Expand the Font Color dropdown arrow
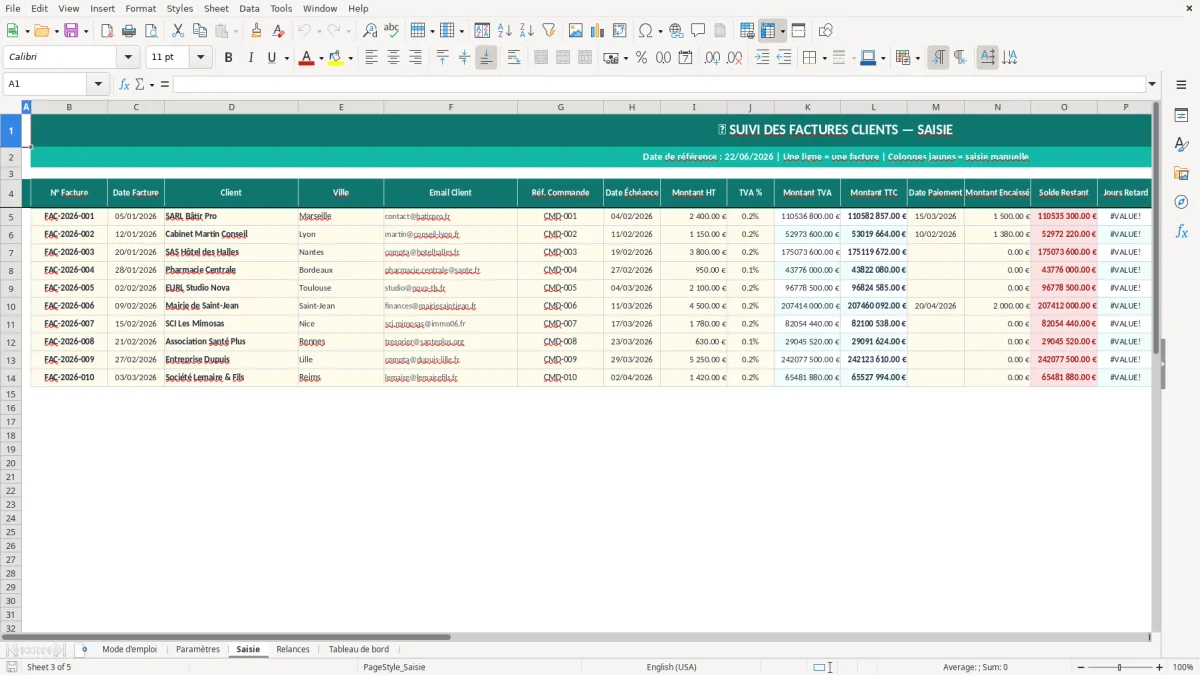This screenshot has height=675, width=1200. pos(321,58)
